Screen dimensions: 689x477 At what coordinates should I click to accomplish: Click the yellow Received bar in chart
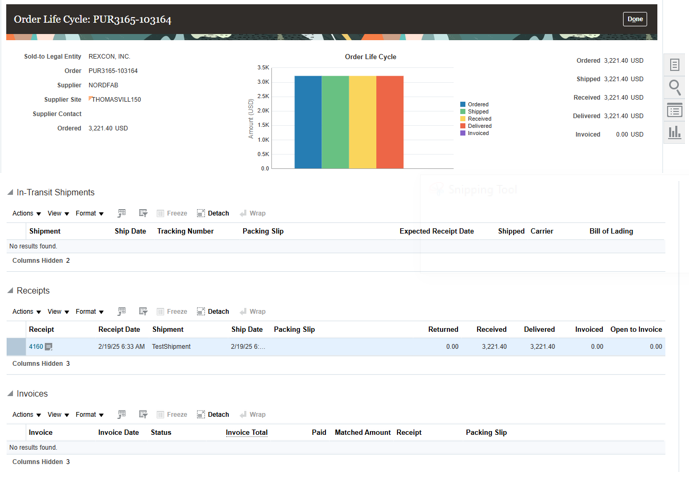[363, 122]
